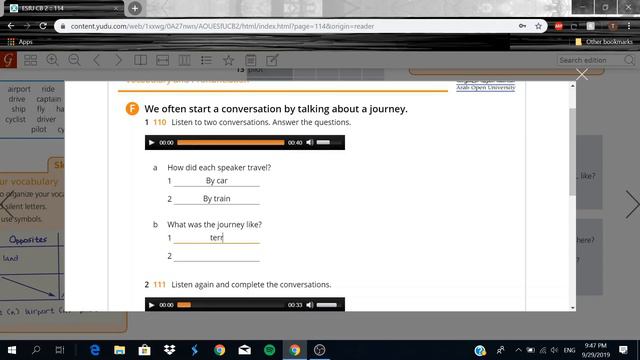
Task: Click the fit-width layout icon
Action: tap(162, 60)
